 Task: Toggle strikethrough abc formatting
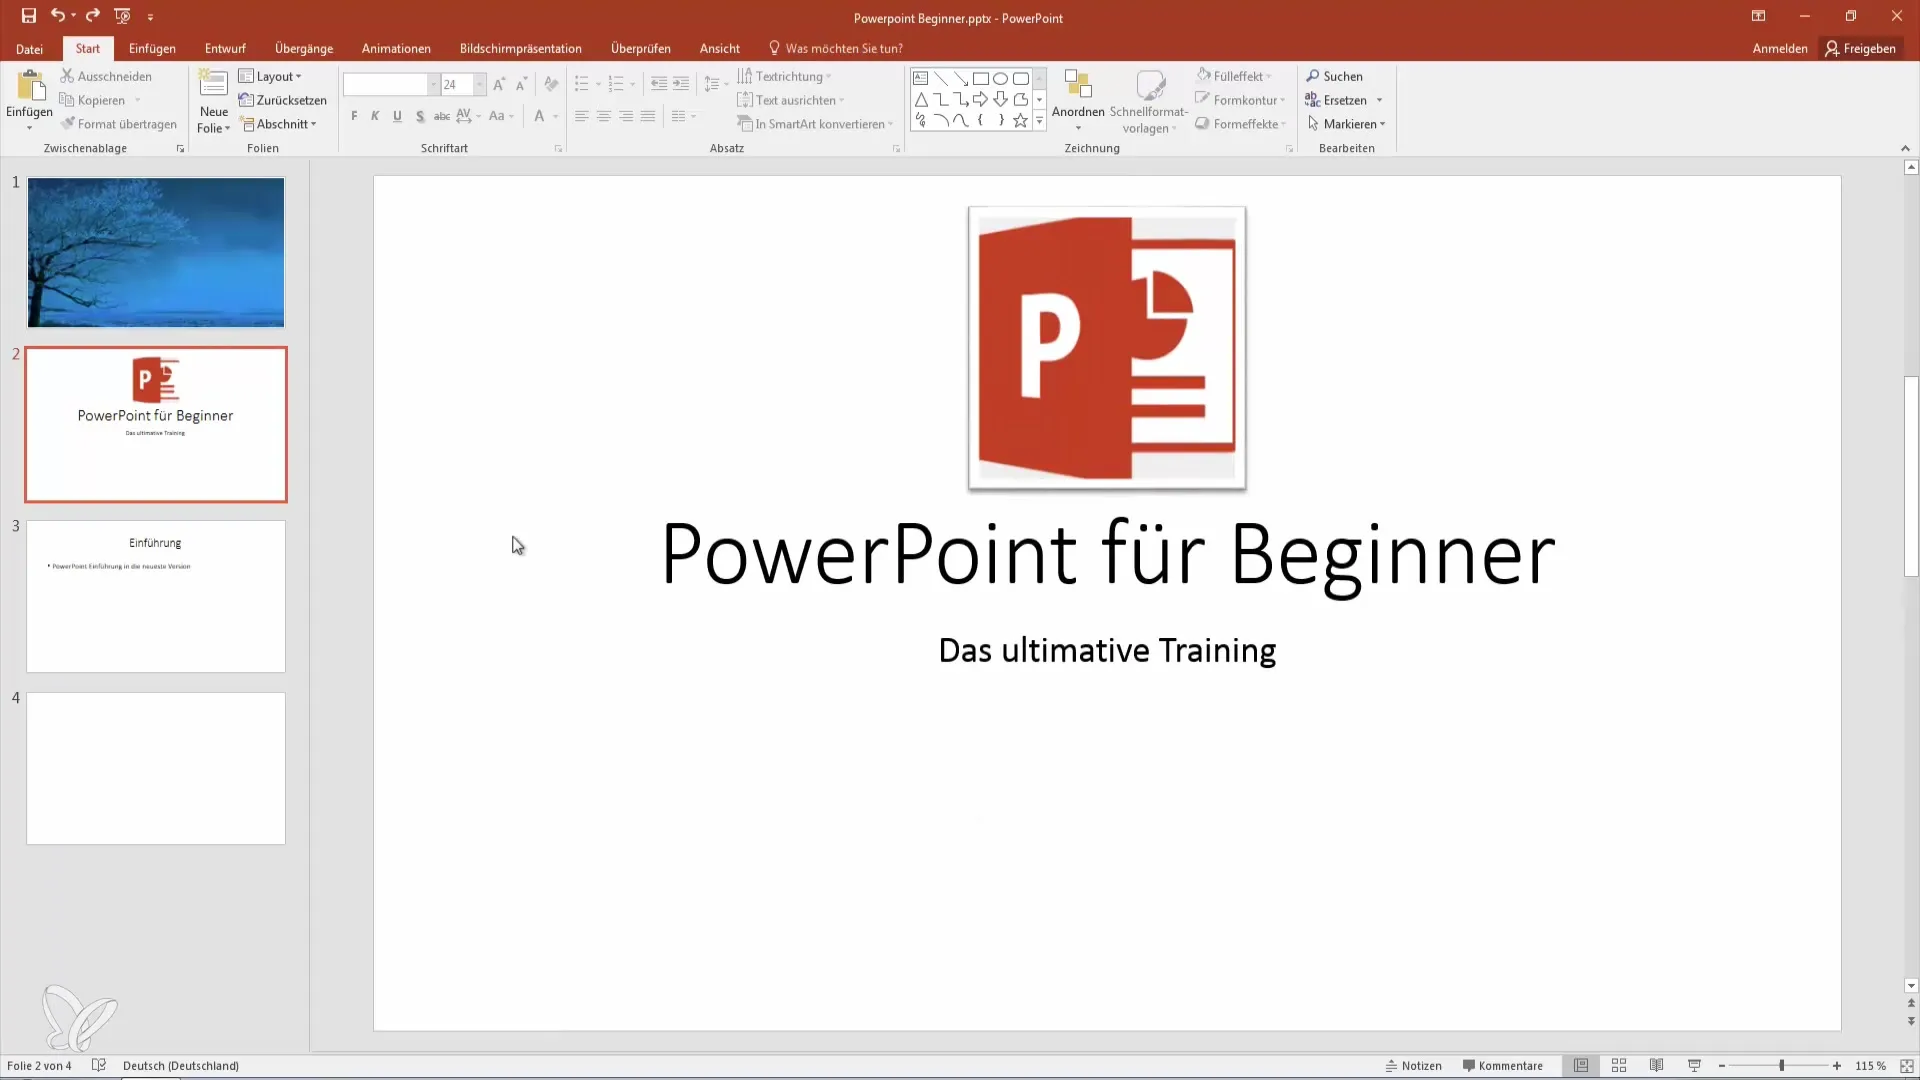click(x=442, y=116)
